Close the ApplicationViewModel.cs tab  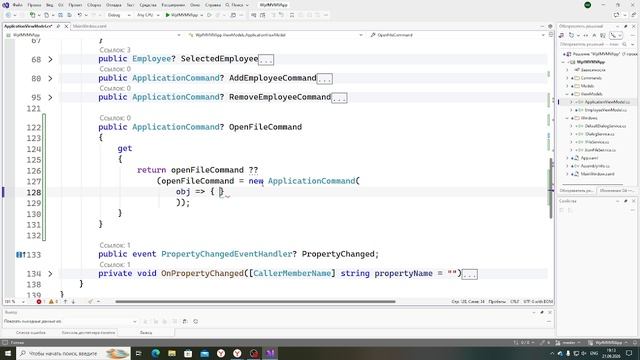tap(67, 26)
